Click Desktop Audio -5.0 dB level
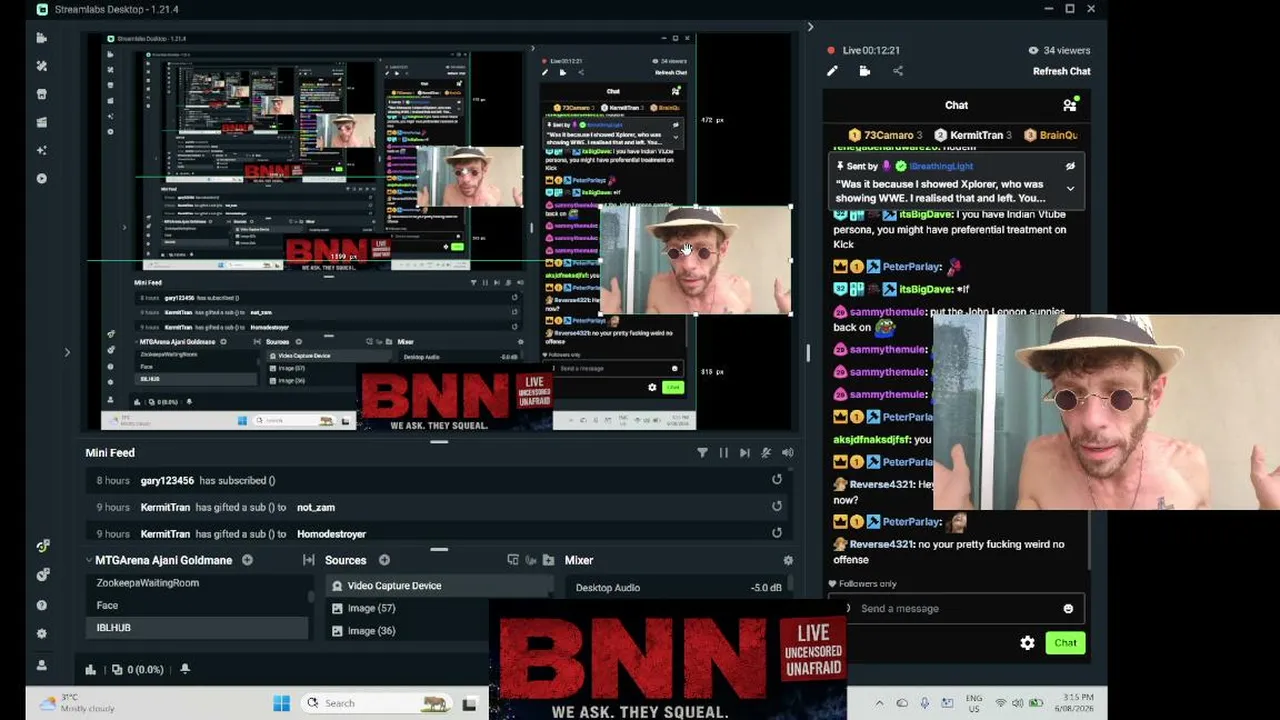 click(x=766, y=588)
